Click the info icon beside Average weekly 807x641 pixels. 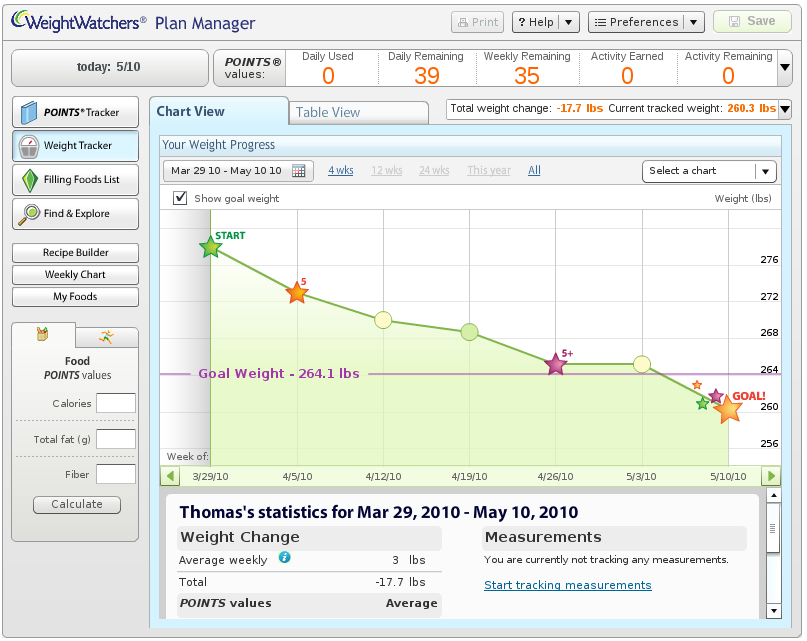pyautogui.click(x=285, y=557)
